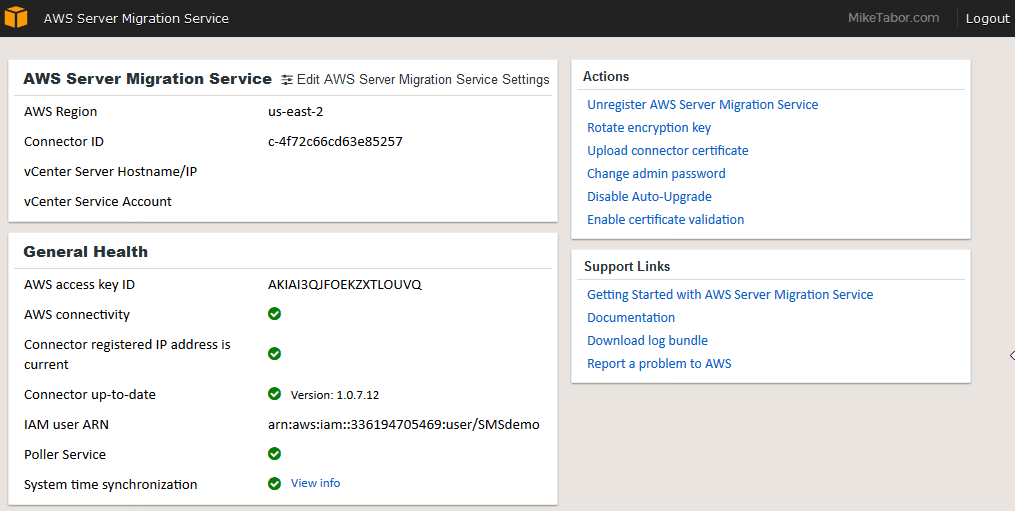Image resolution: width=1015 pixels, height=511 pixels.
Task: Click the Poller Service label
Action: click(65, 455)
